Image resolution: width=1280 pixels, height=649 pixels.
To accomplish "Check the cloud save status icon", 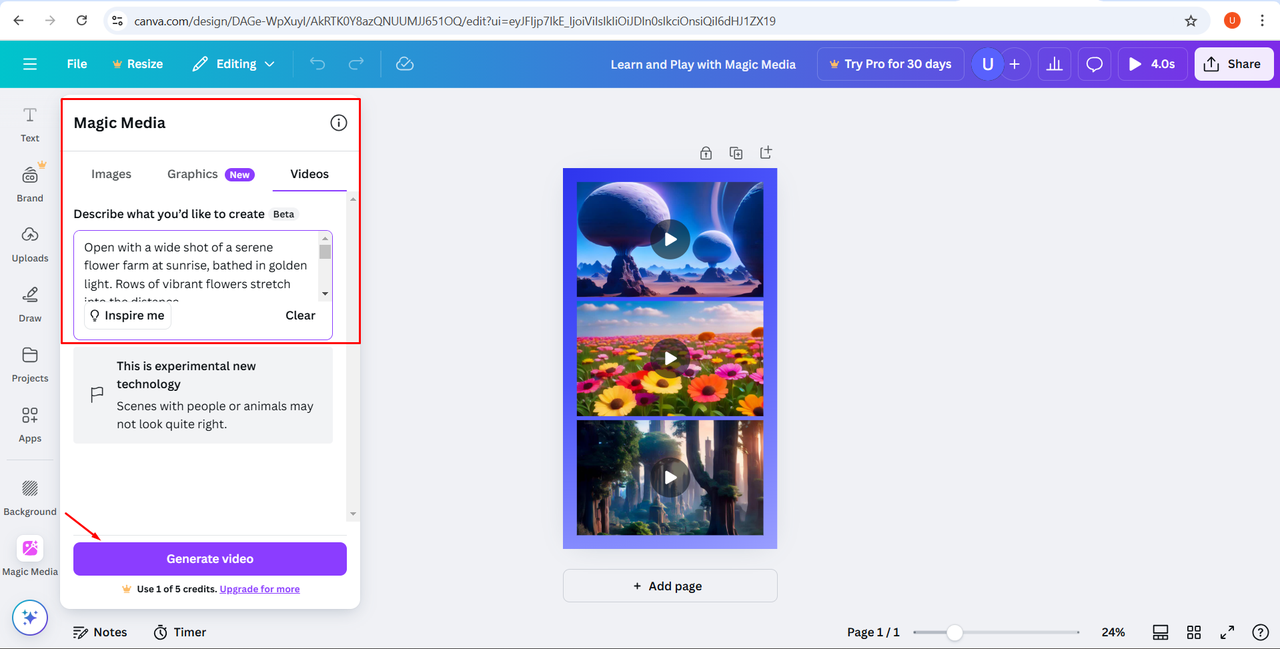I will point(405,64).
